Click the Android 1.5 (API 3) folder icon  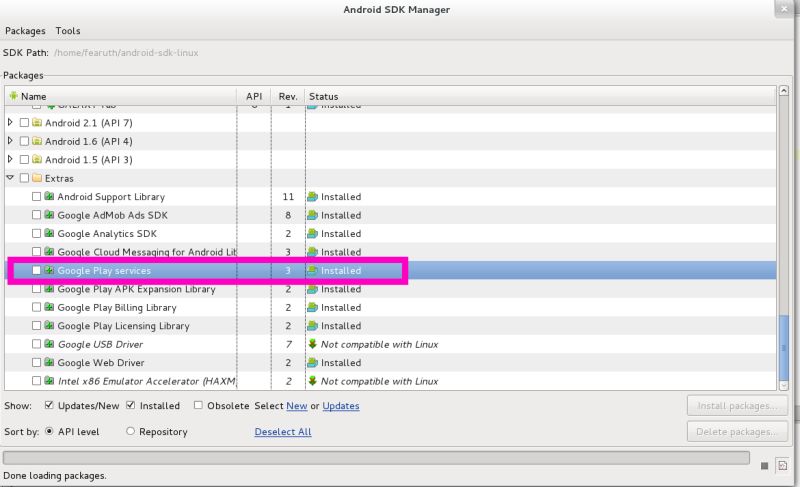(x=37, y=159)
